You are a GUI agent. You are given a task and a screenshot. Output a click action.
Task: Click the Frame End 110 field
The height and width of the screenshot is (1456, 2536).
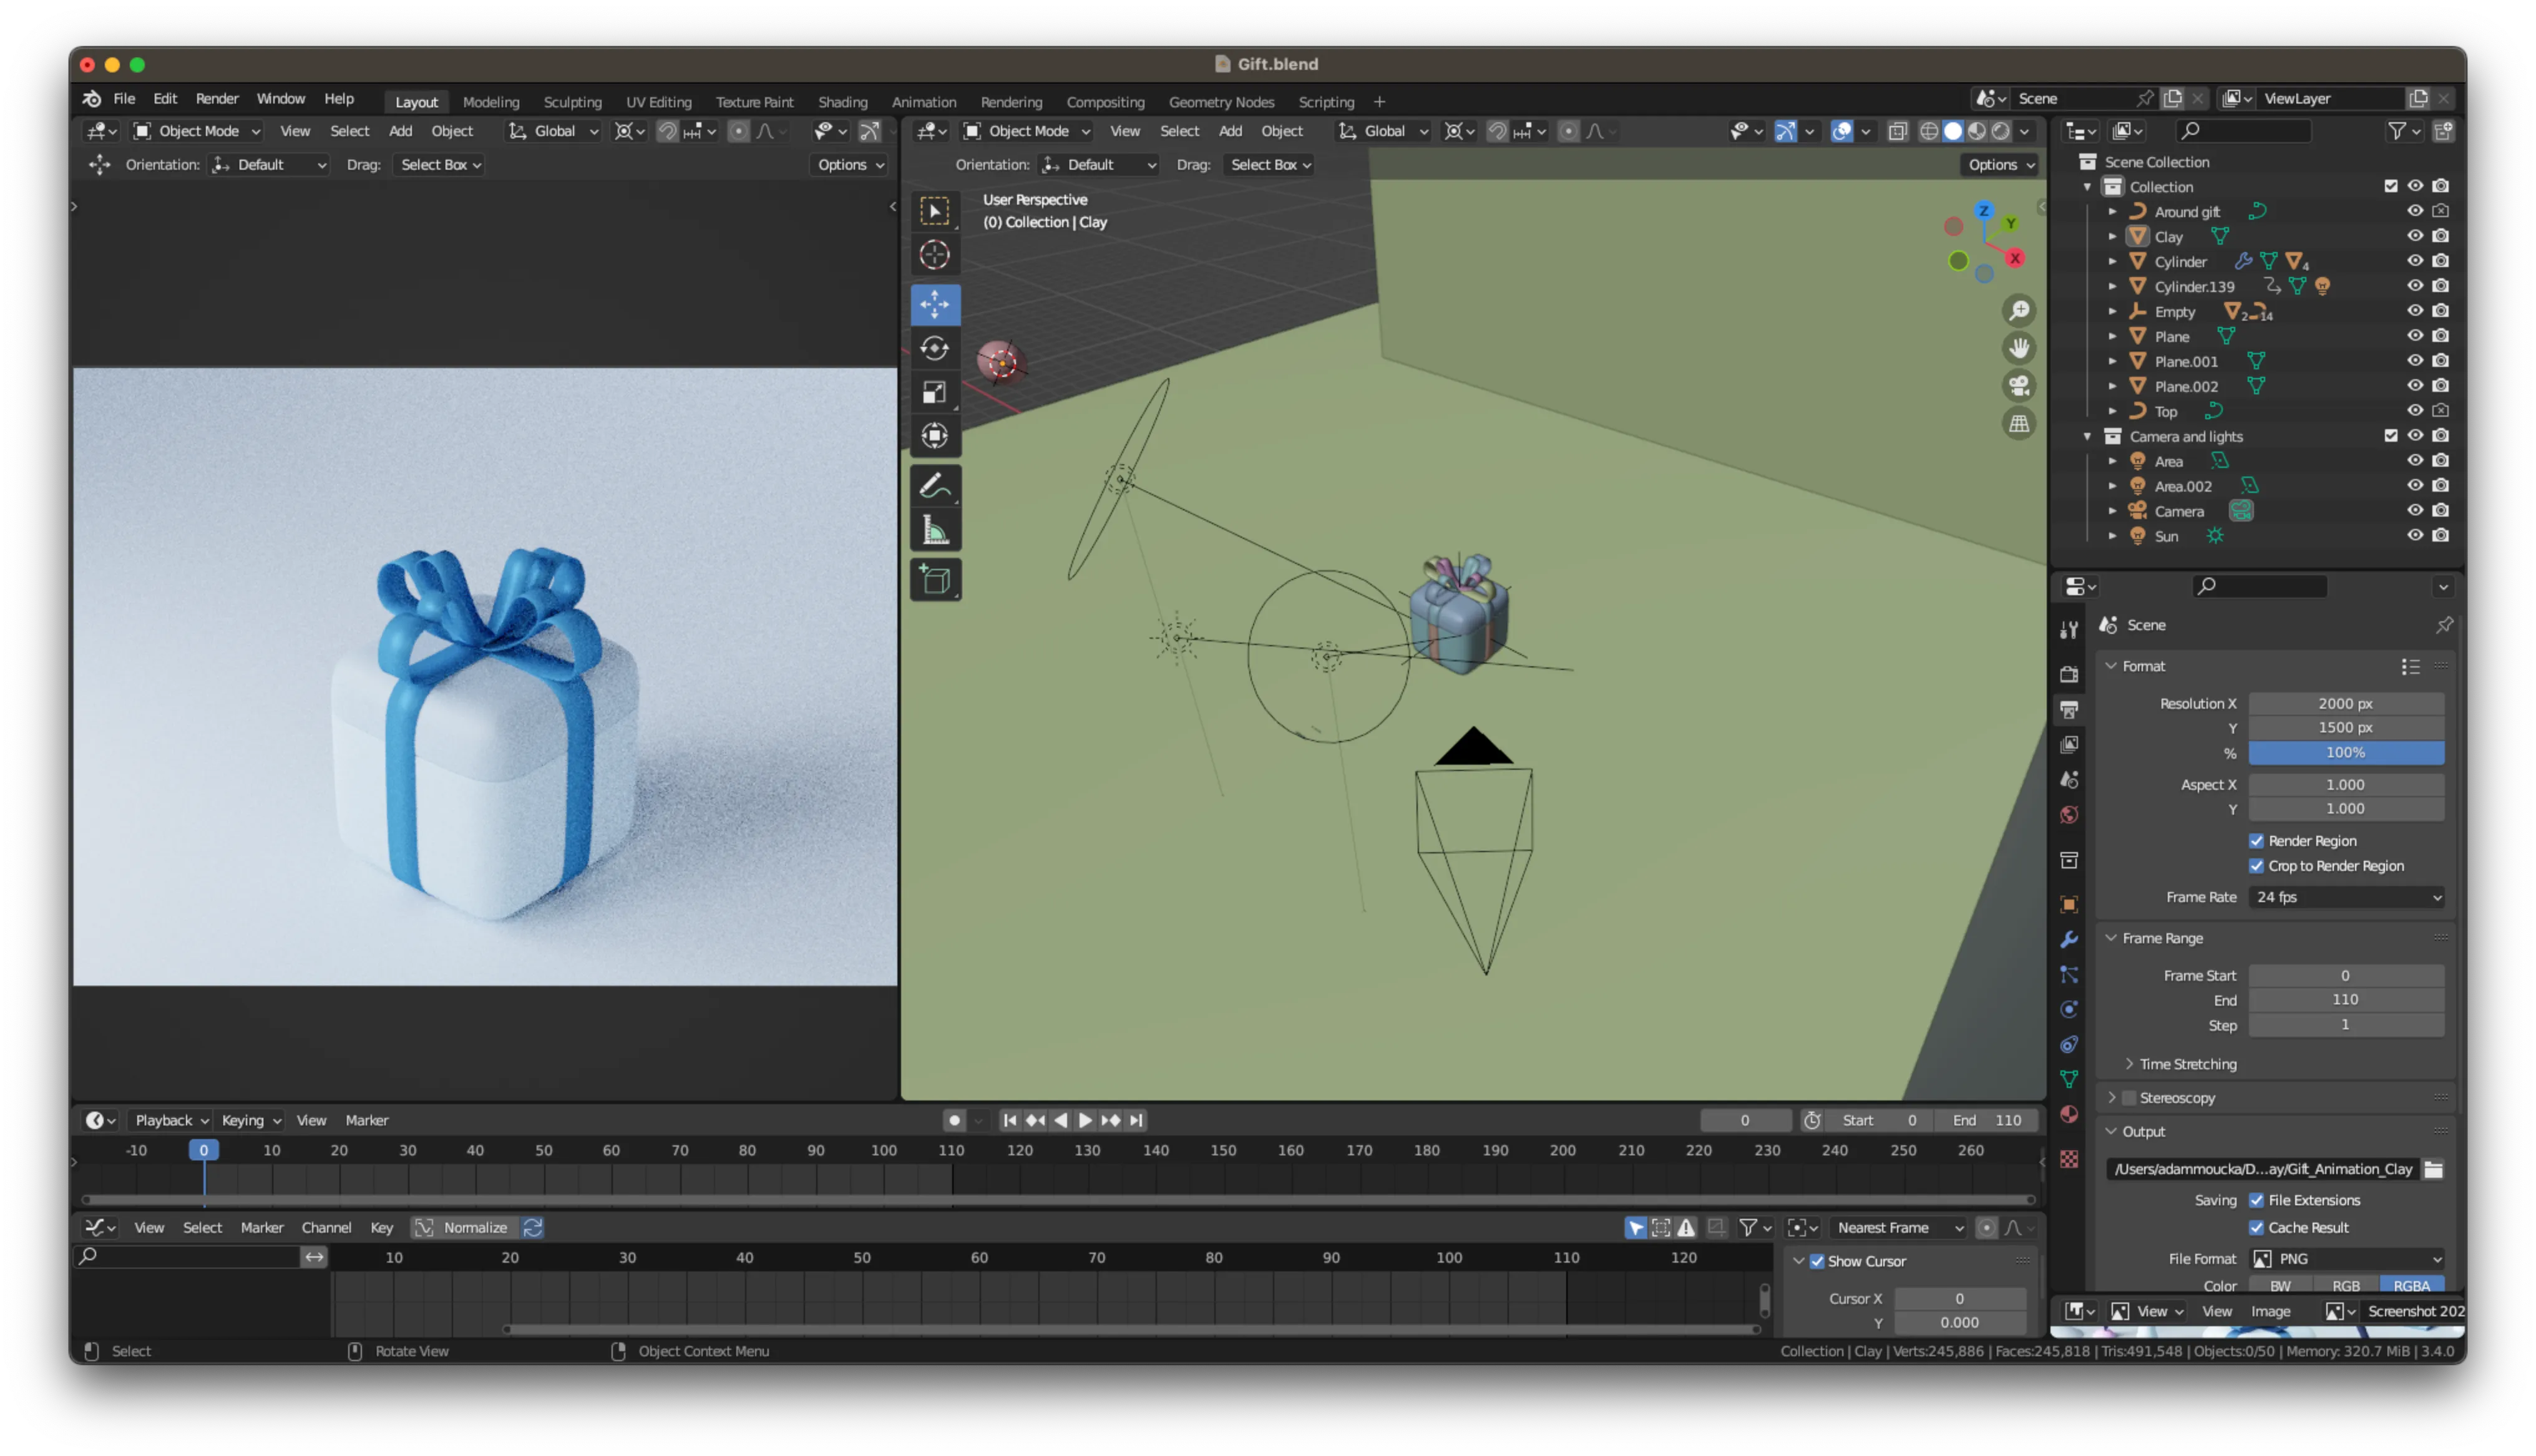(2346, 1000)
